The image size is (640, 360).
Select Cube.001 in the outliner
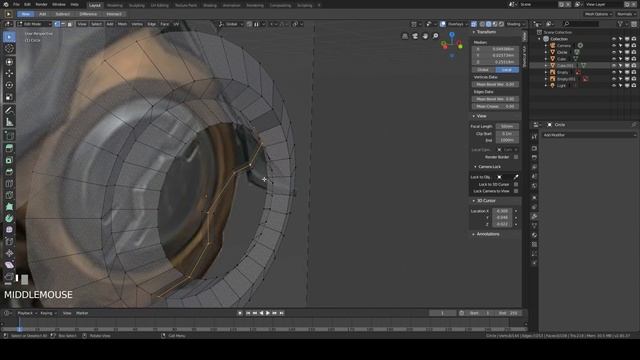pyautogui.click(x=566, y=66)
